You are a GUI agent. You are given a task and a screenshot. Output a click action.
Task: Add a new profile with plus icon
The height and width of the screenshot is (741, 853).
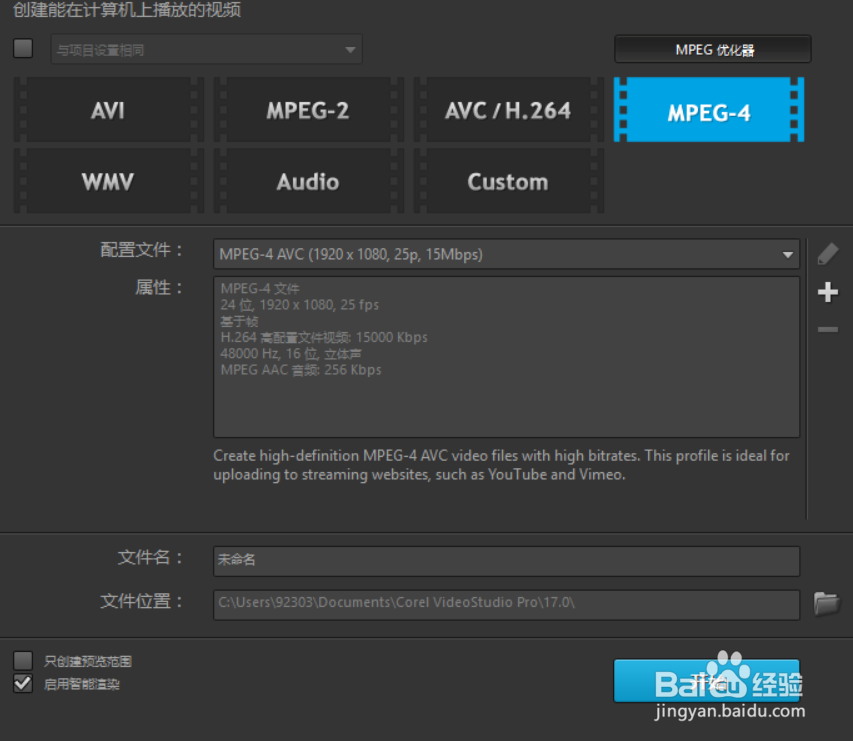[x=827, y=292]
